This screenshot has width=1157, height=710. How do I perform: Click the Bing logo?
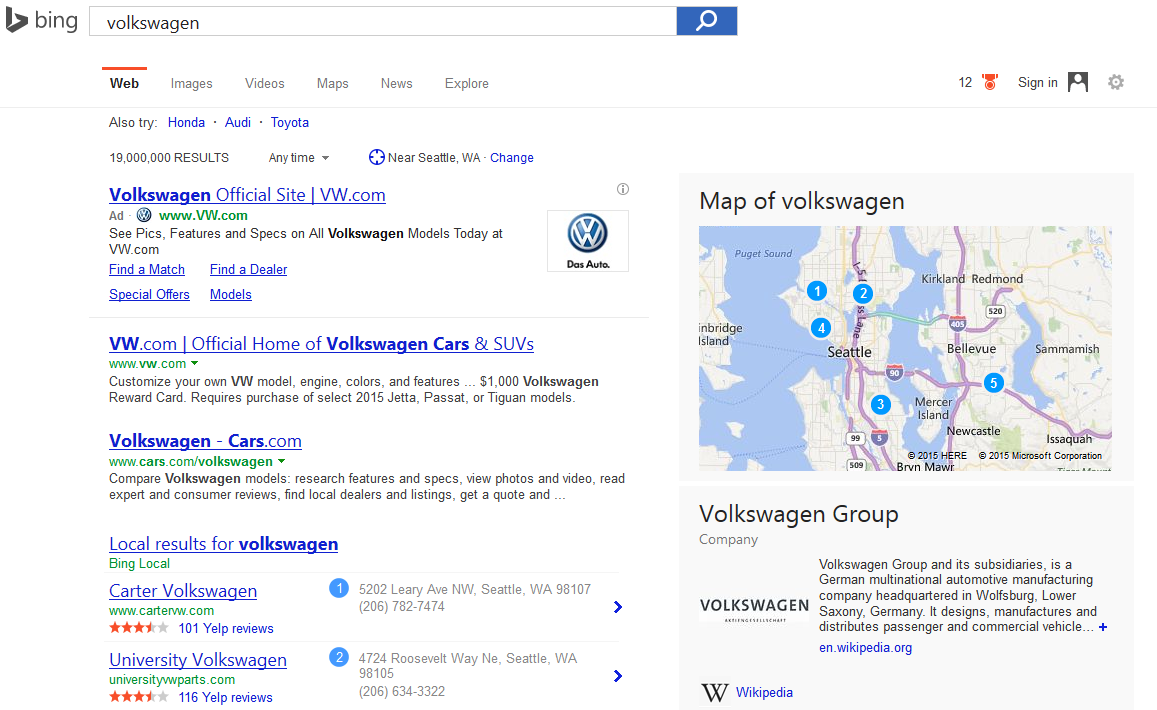coord(42,21)
